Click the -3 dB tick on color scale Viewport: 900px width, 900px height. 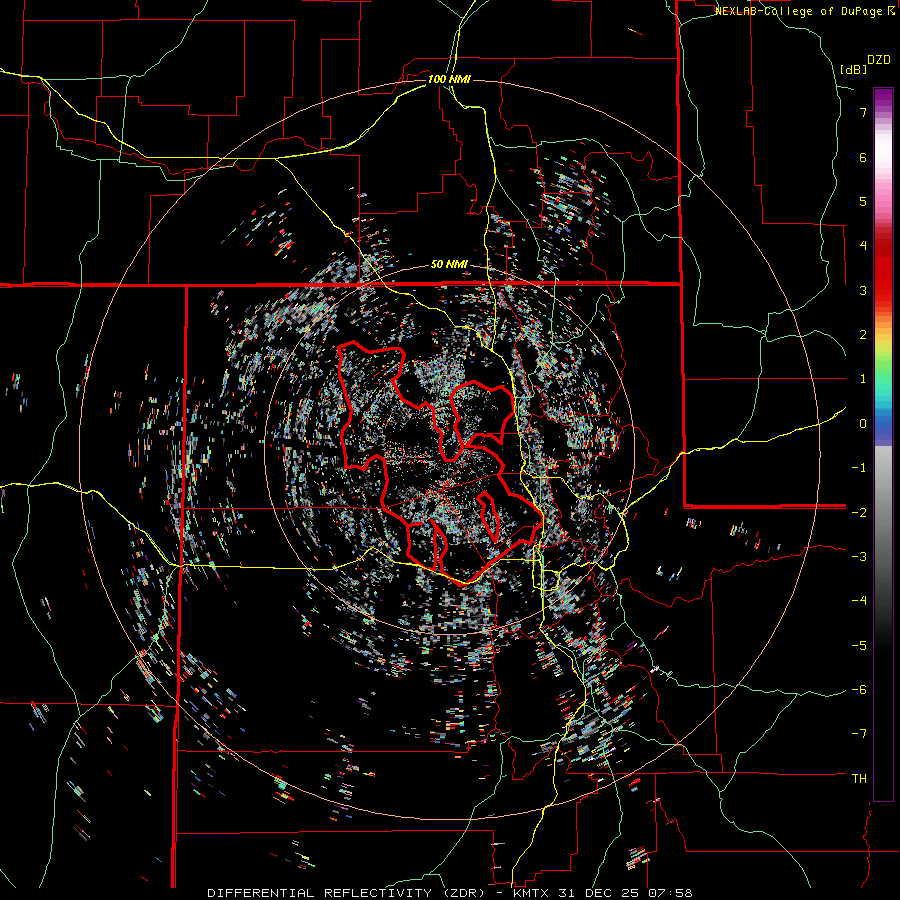(x=859, y=557)
